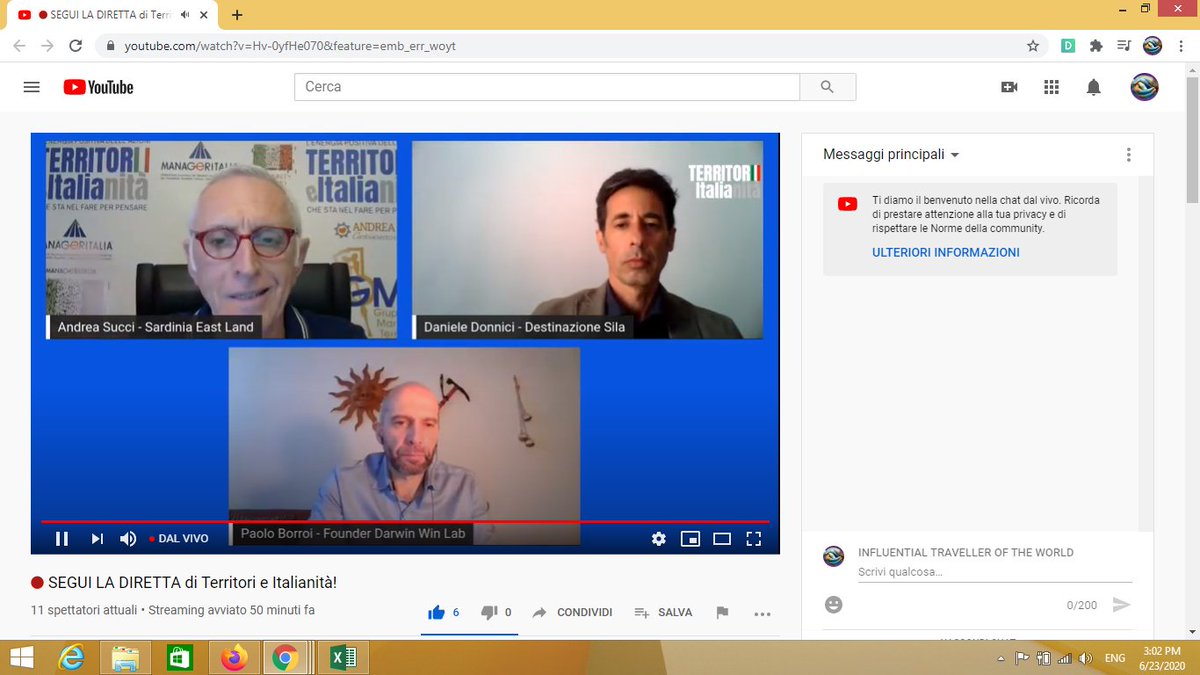Activate miniplayer mode
The height and width of the screenshot is (675, 1200).
tap(690, 538)
